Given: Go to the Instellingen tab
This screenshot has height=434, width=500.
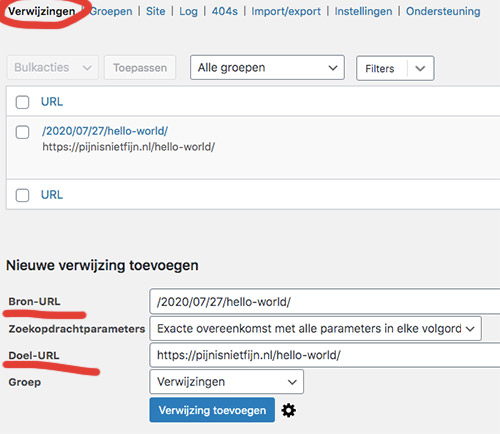Looking at the screenshot, I should (363, 11).
